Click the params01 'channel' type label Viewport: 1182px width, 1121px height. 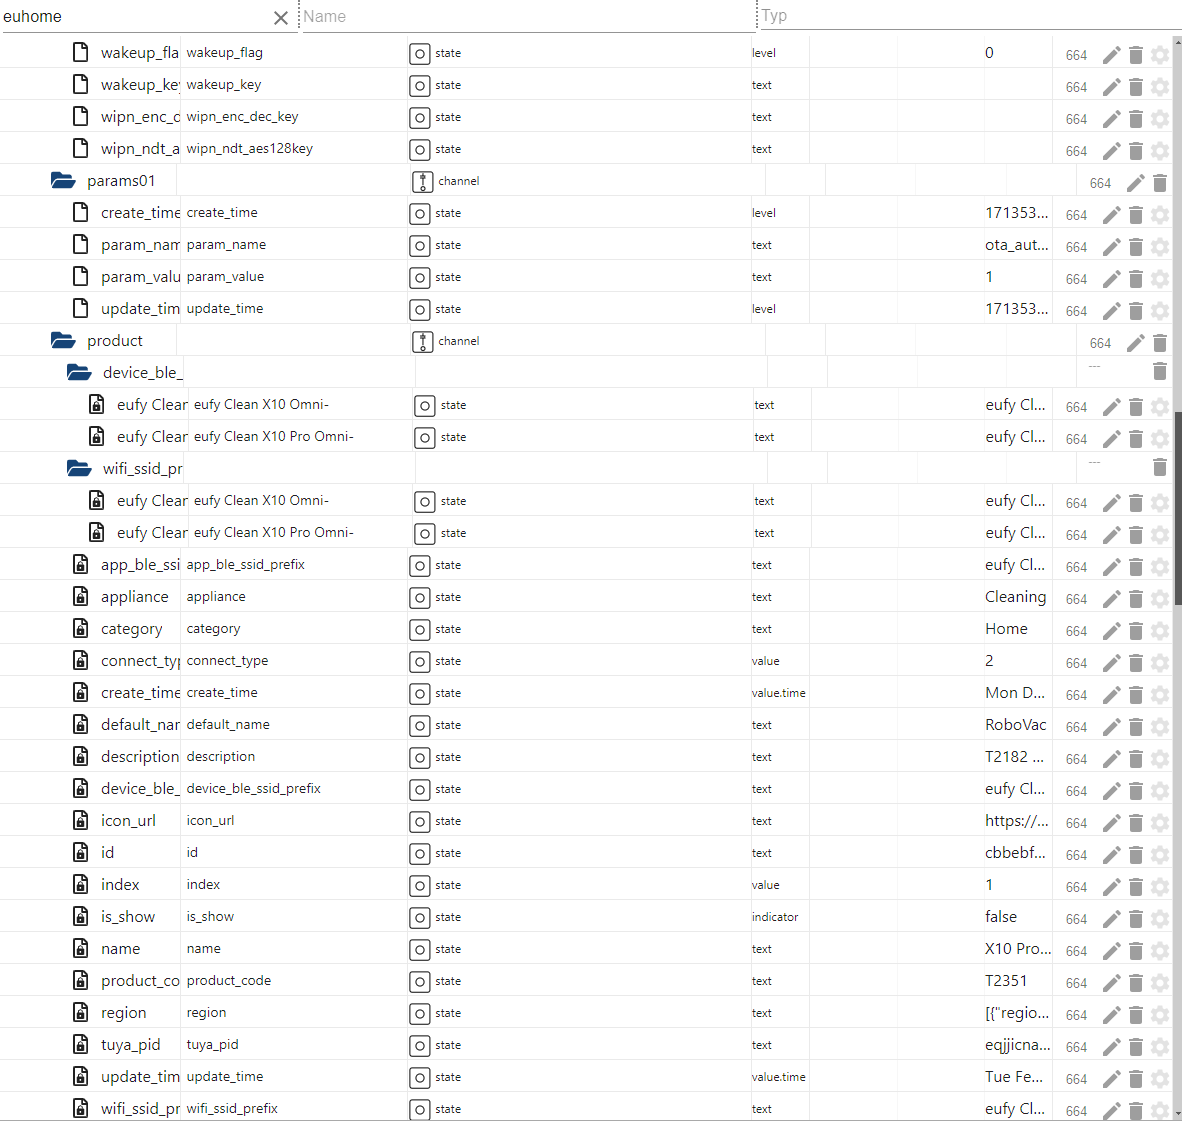pos(458,181)
